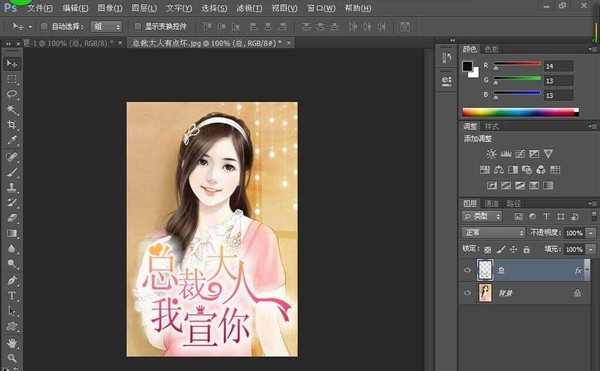
Task: Select the Magic Wand tool
Action: coord(12,110)
